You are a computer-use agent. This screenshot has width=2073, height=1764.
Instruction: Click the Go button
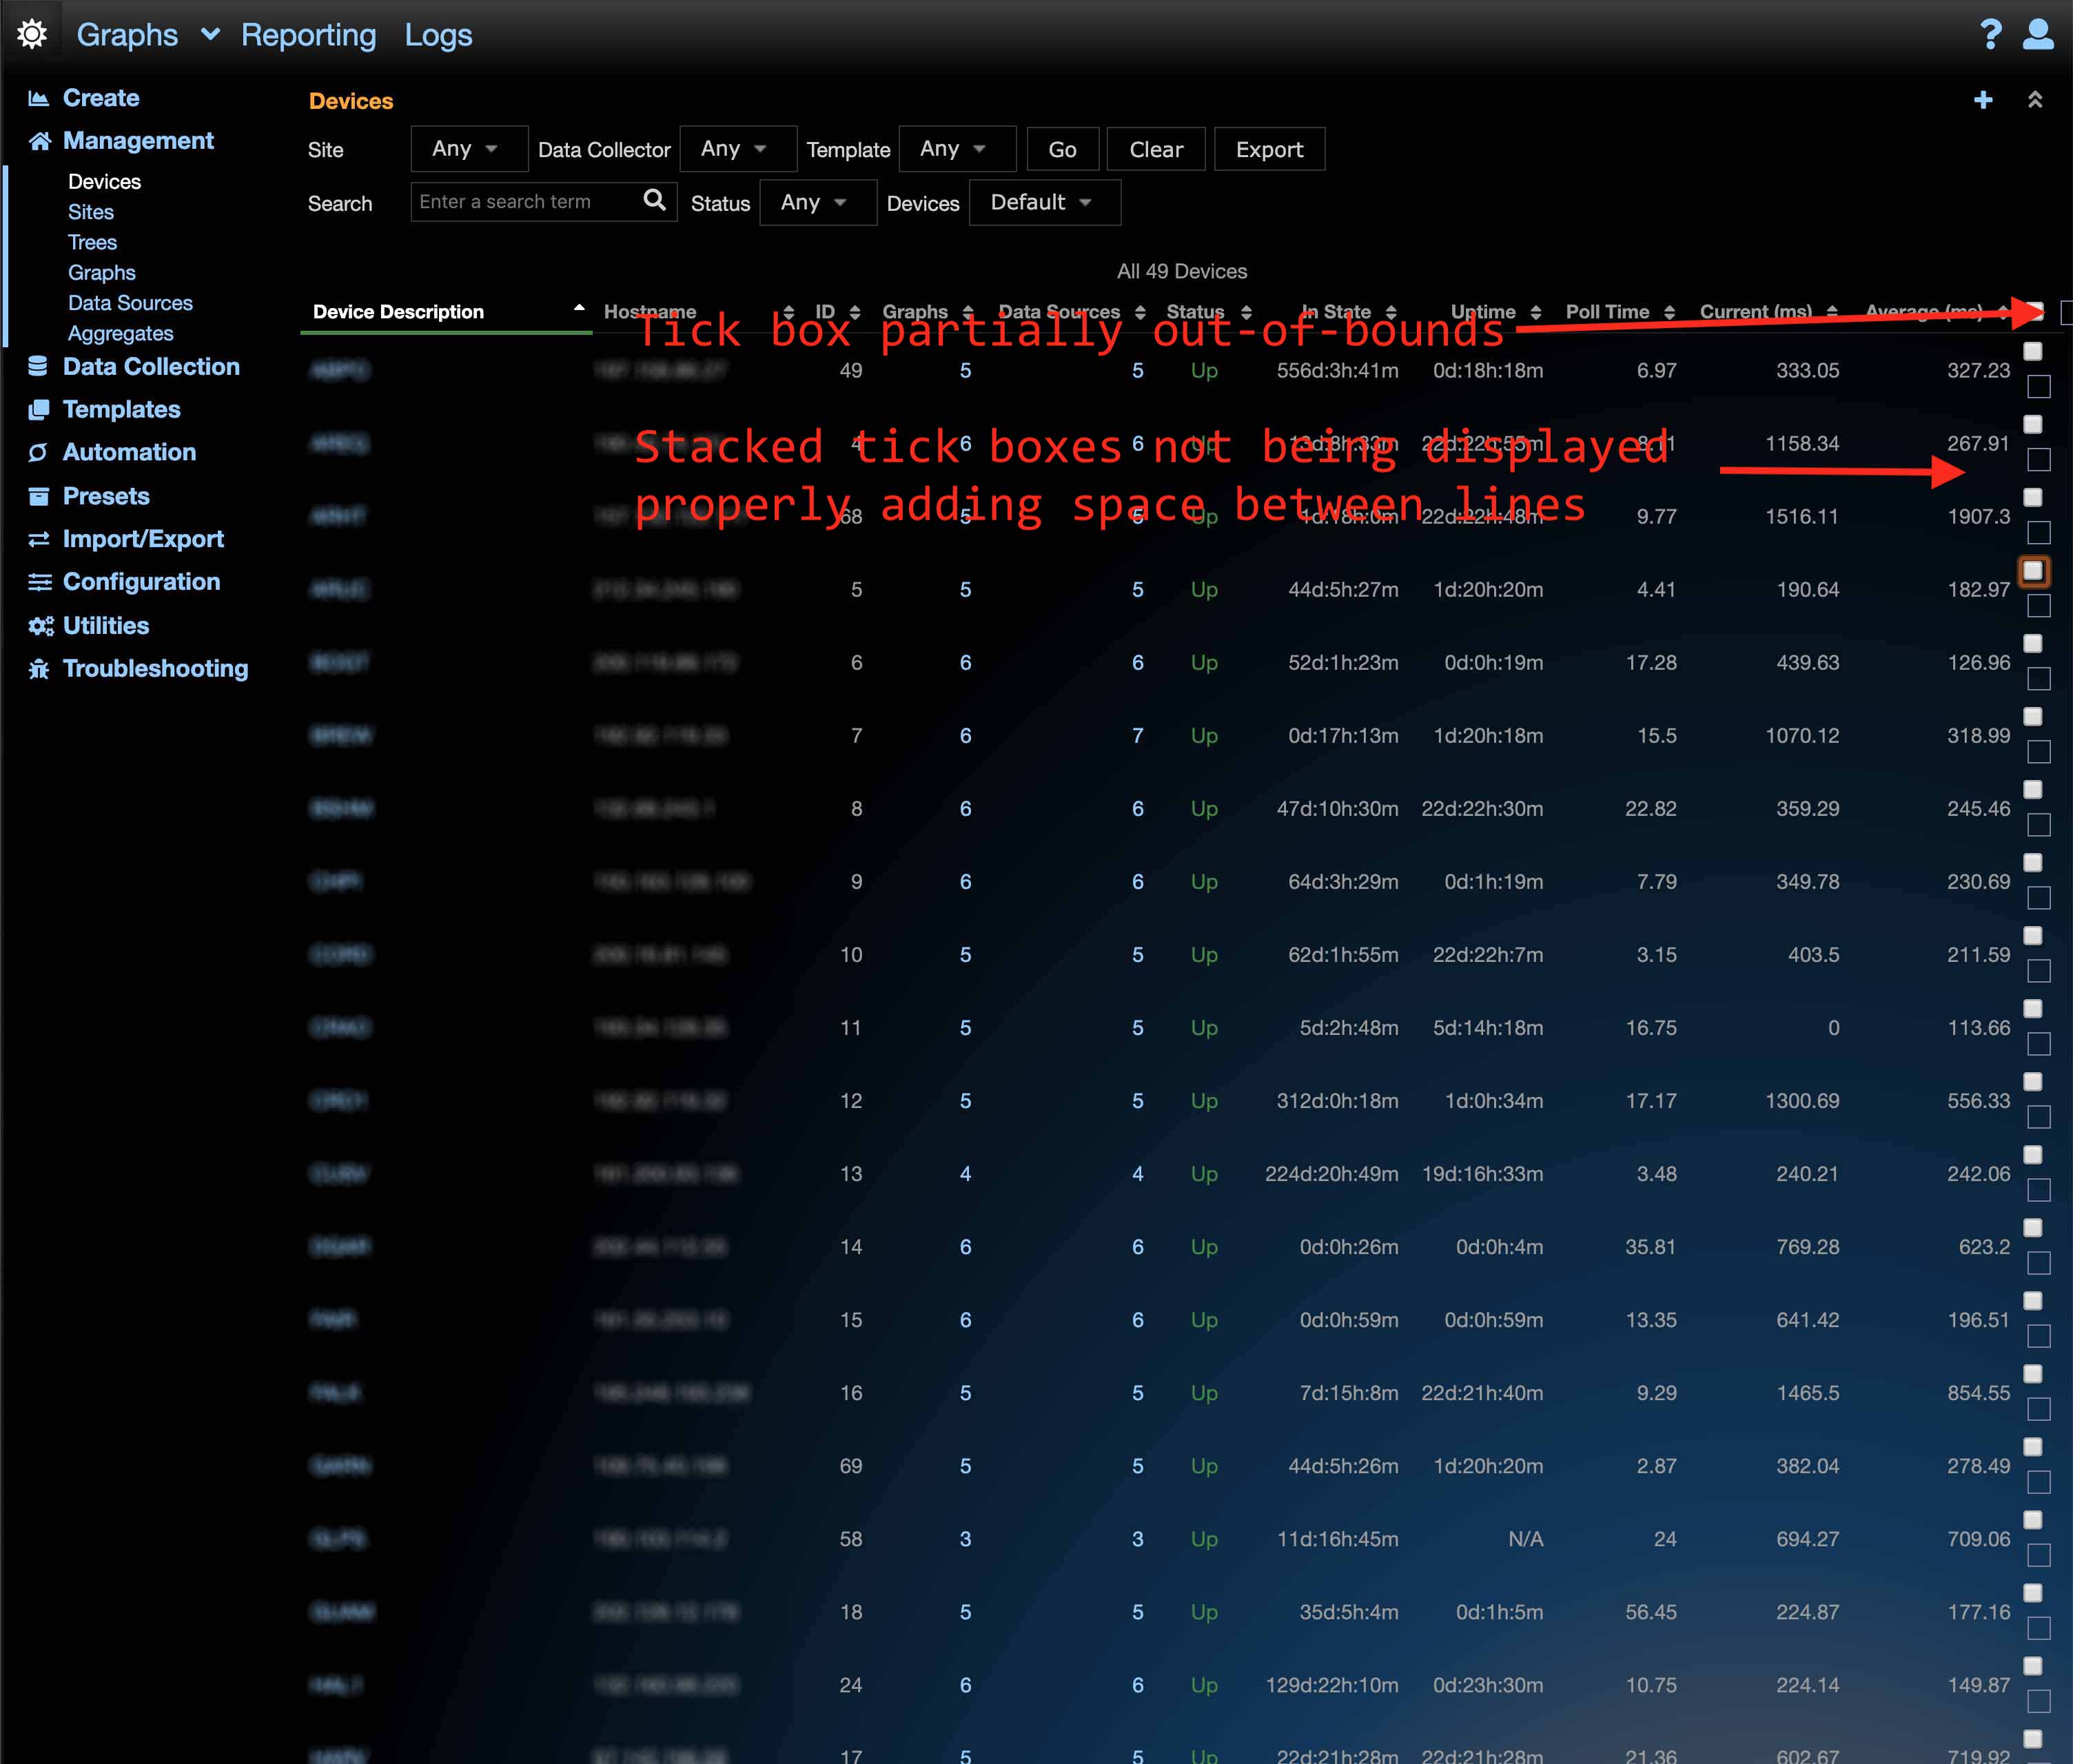click(x=1062, y=149)
